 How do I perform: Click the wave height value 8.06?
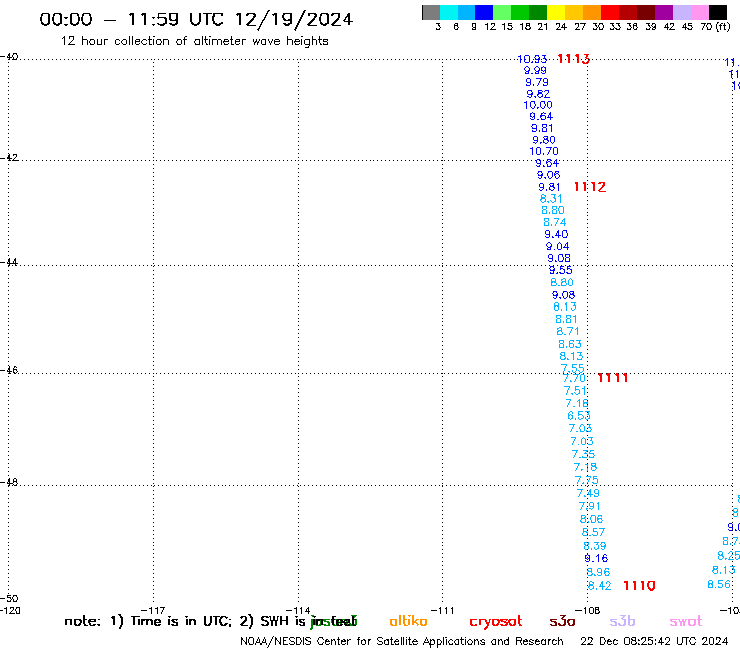coord(591,519)
